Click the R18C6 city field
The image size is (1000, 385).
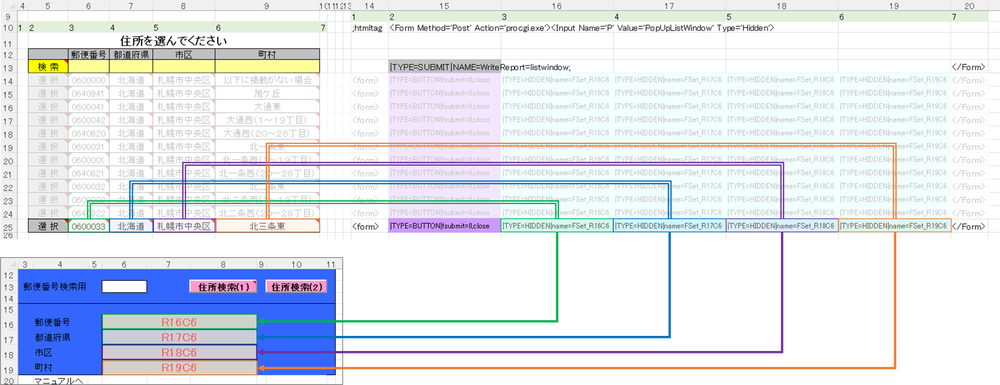pyautogui.click(x=179, y=352)
